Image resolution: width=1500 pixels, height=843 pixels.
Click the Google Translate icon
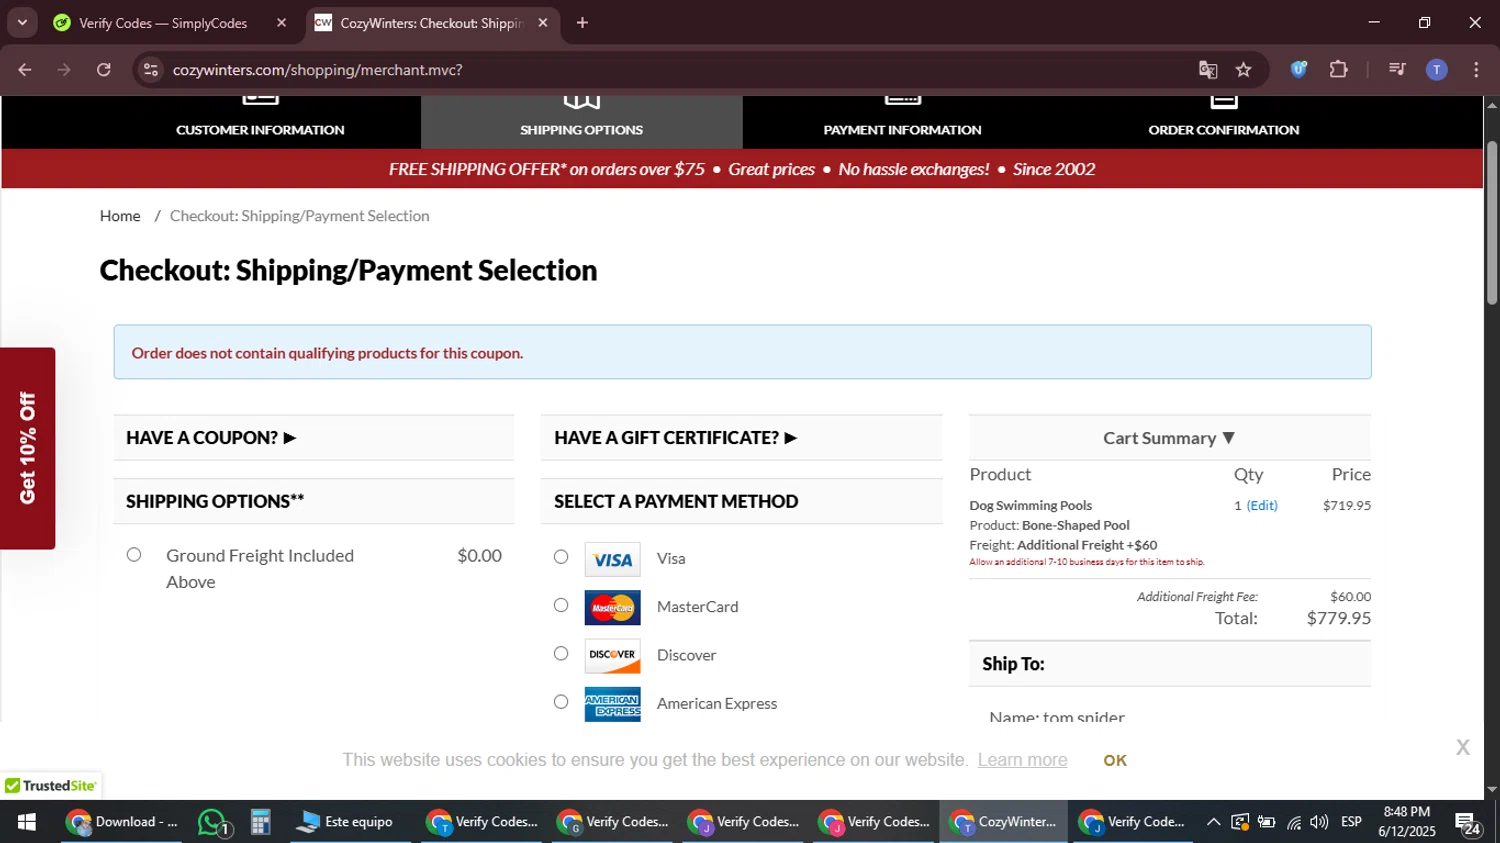1208,70
